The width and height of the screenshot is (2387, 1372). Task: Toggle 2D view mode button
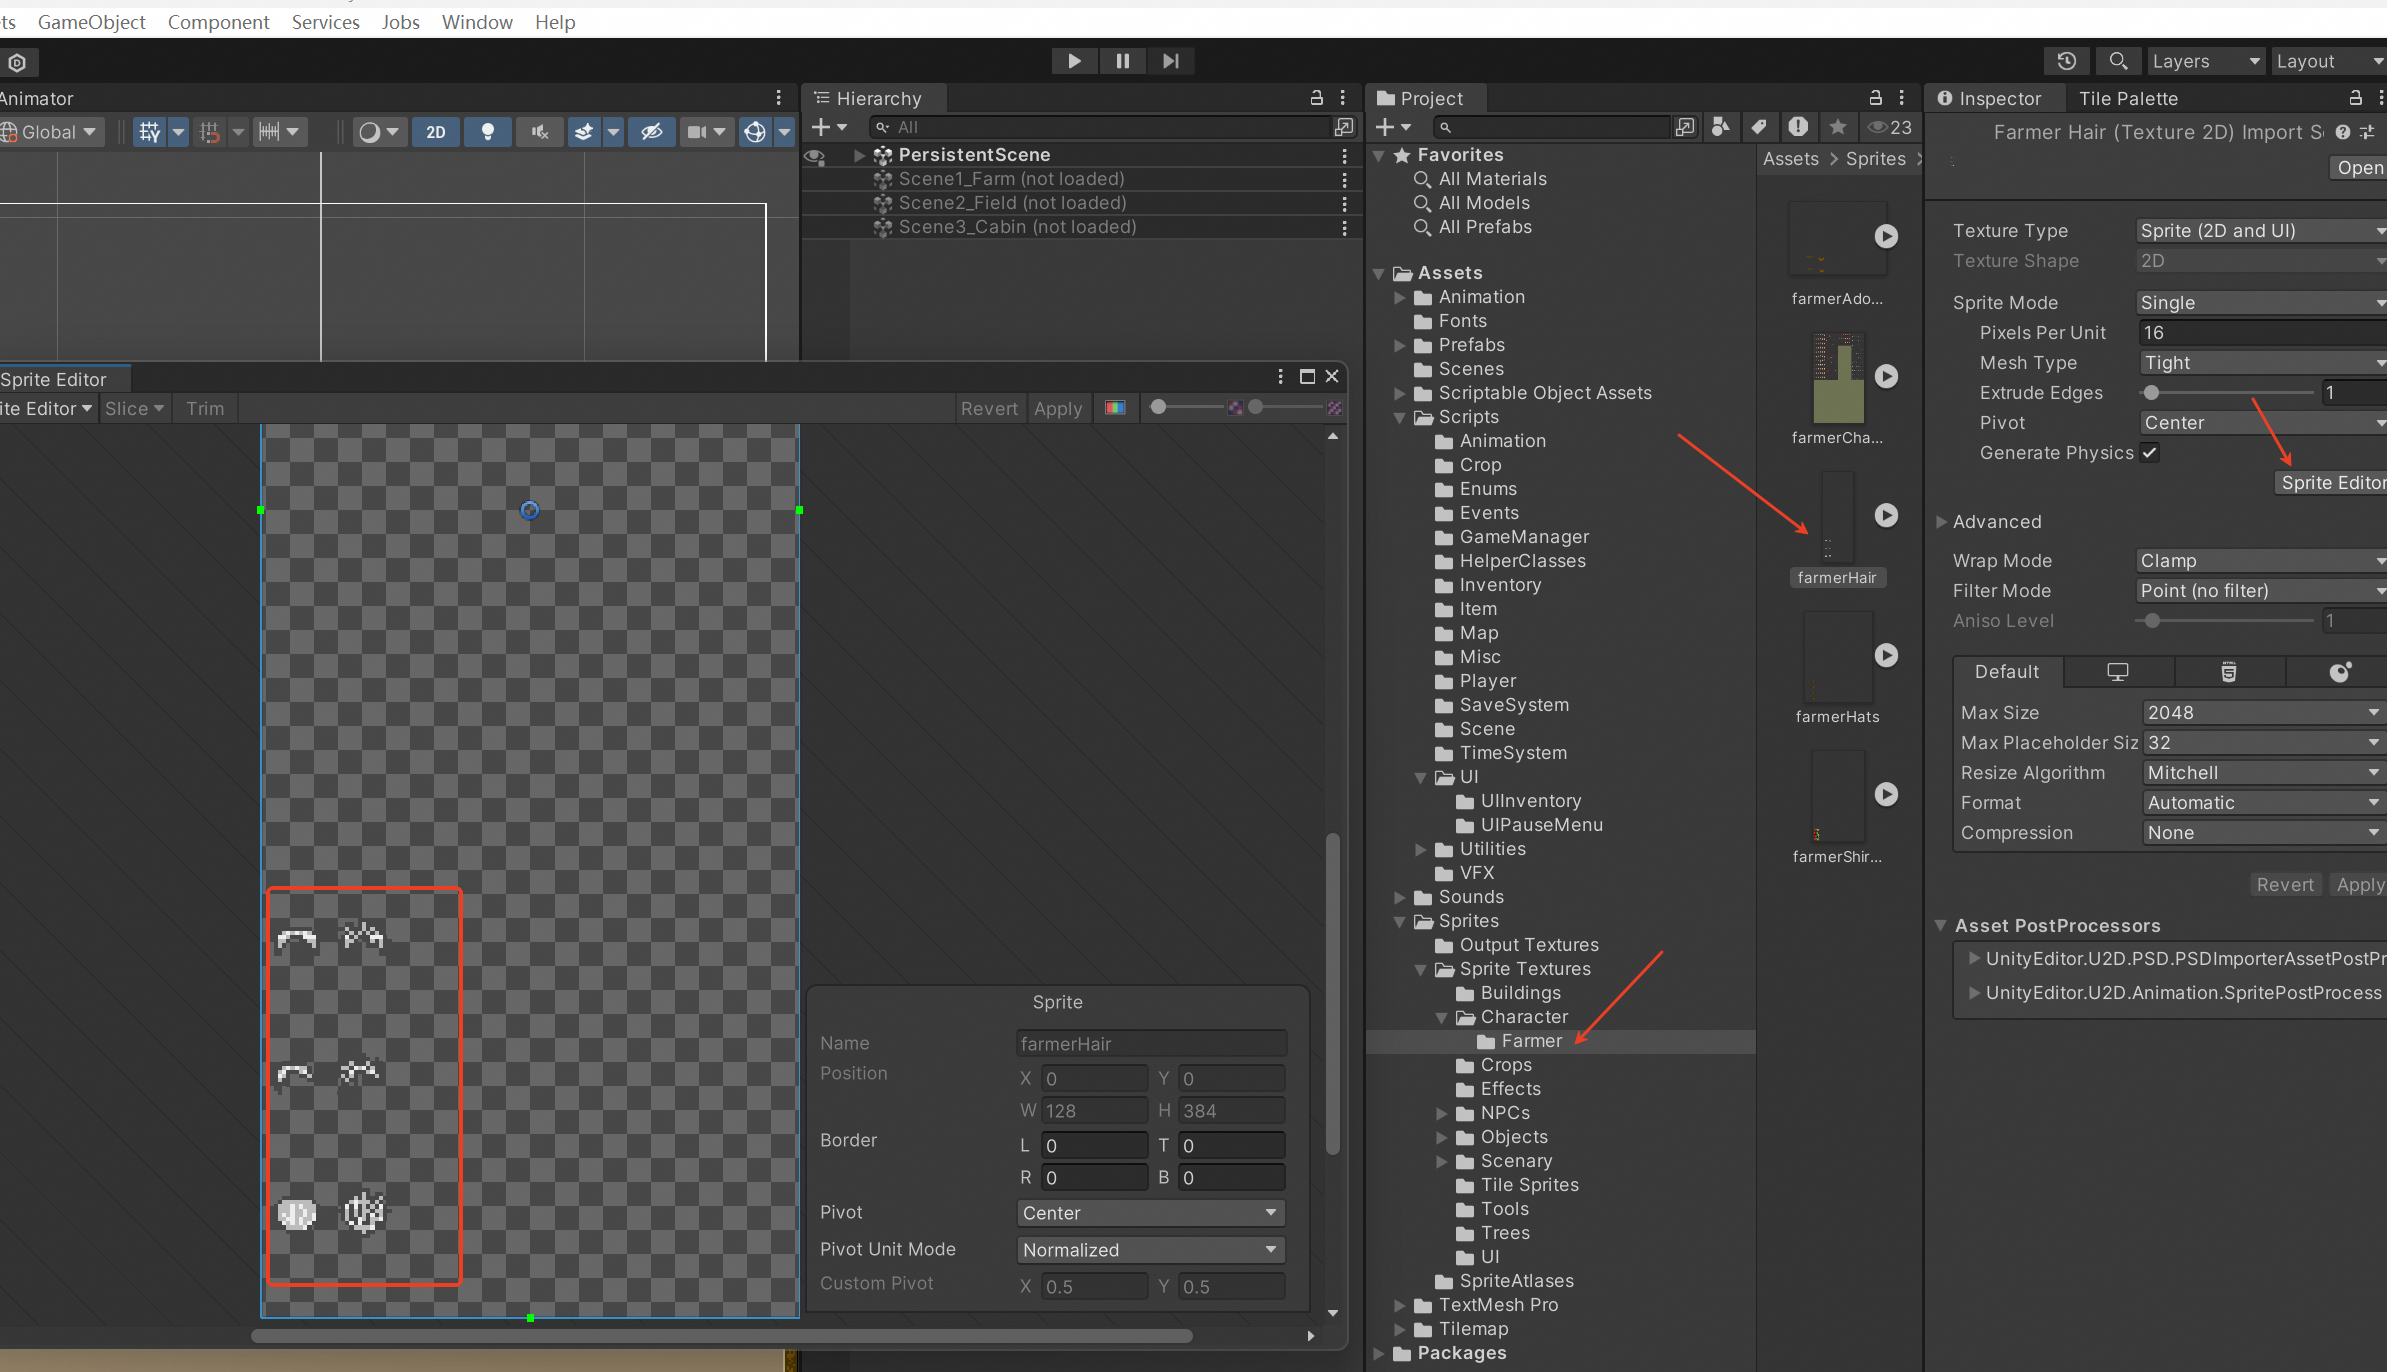(x=436, y=132)
